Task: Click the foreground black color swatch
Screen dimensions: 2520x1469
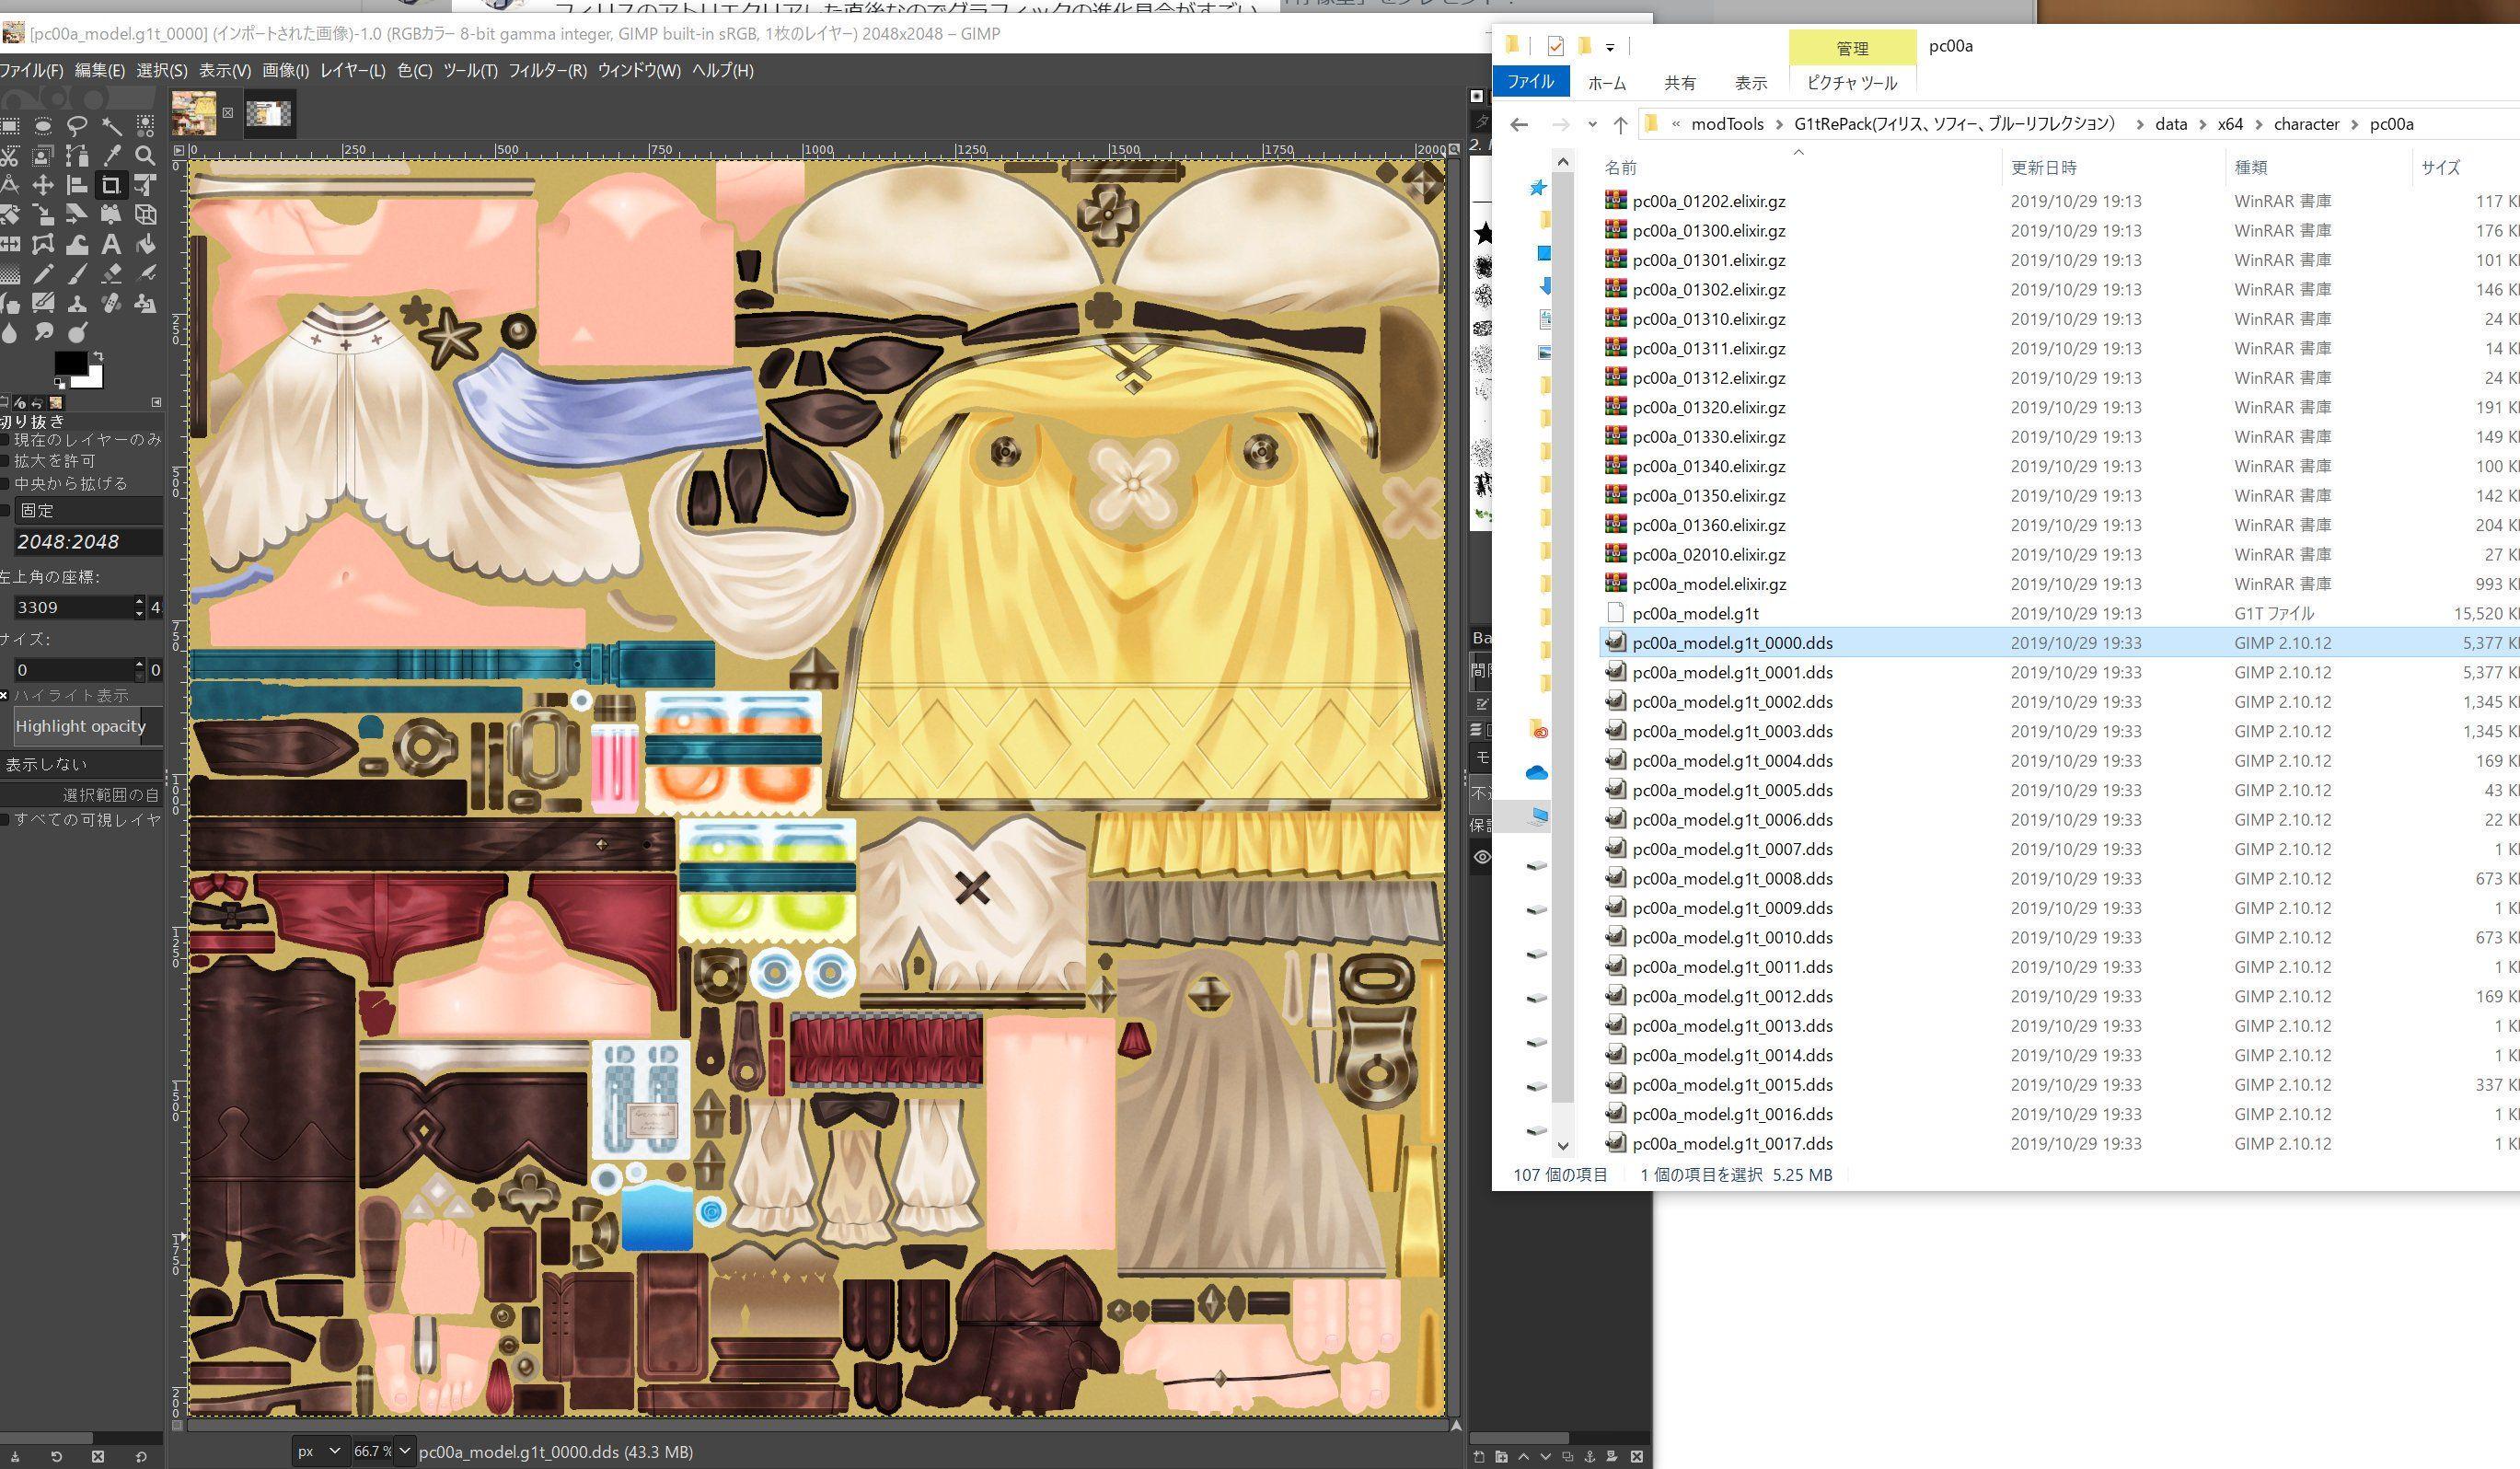Action: coord(70,363)
